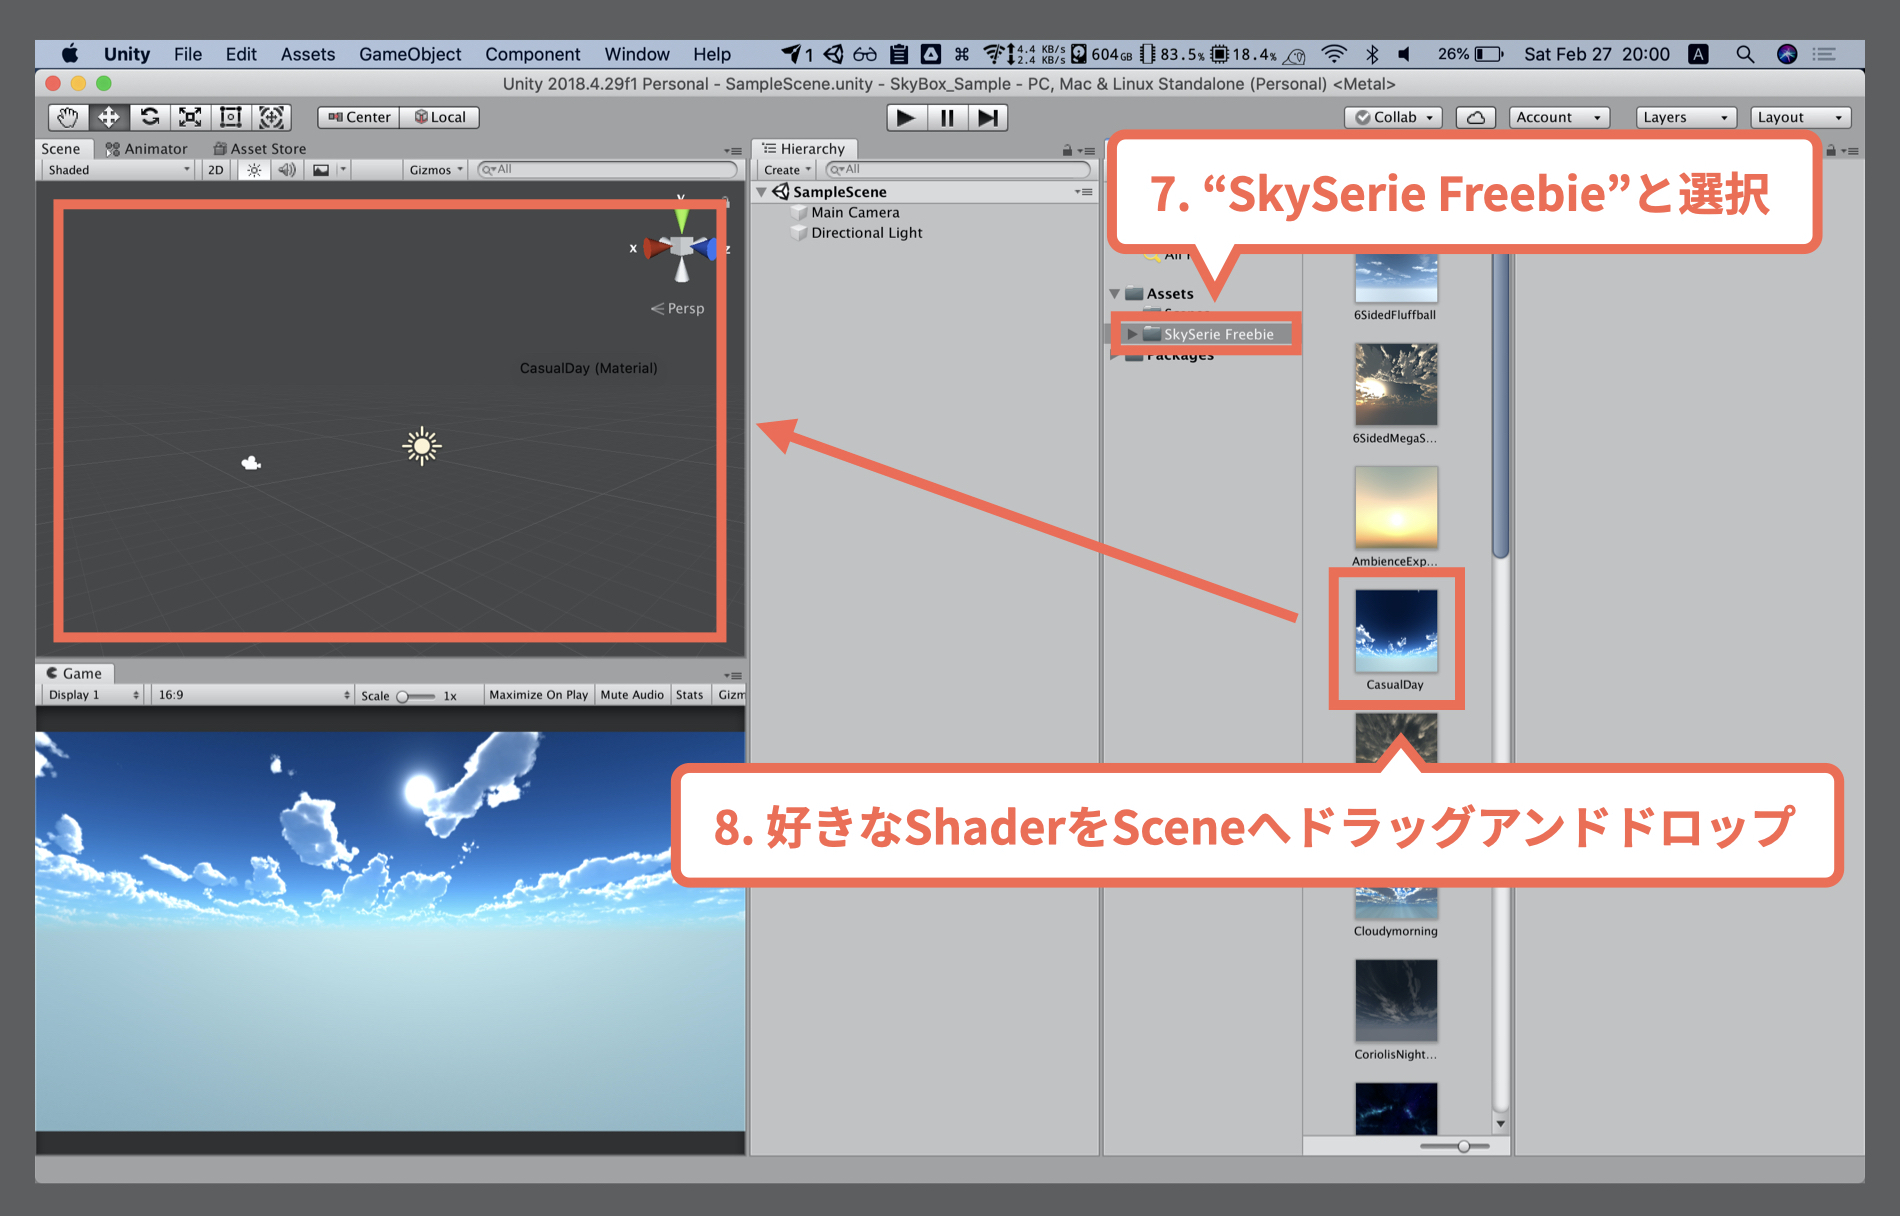This screenshot has height=1216, width=1900.
Task: Open macOS Spotlight search
Action: pyautogui.click(x=1745, y=54)
